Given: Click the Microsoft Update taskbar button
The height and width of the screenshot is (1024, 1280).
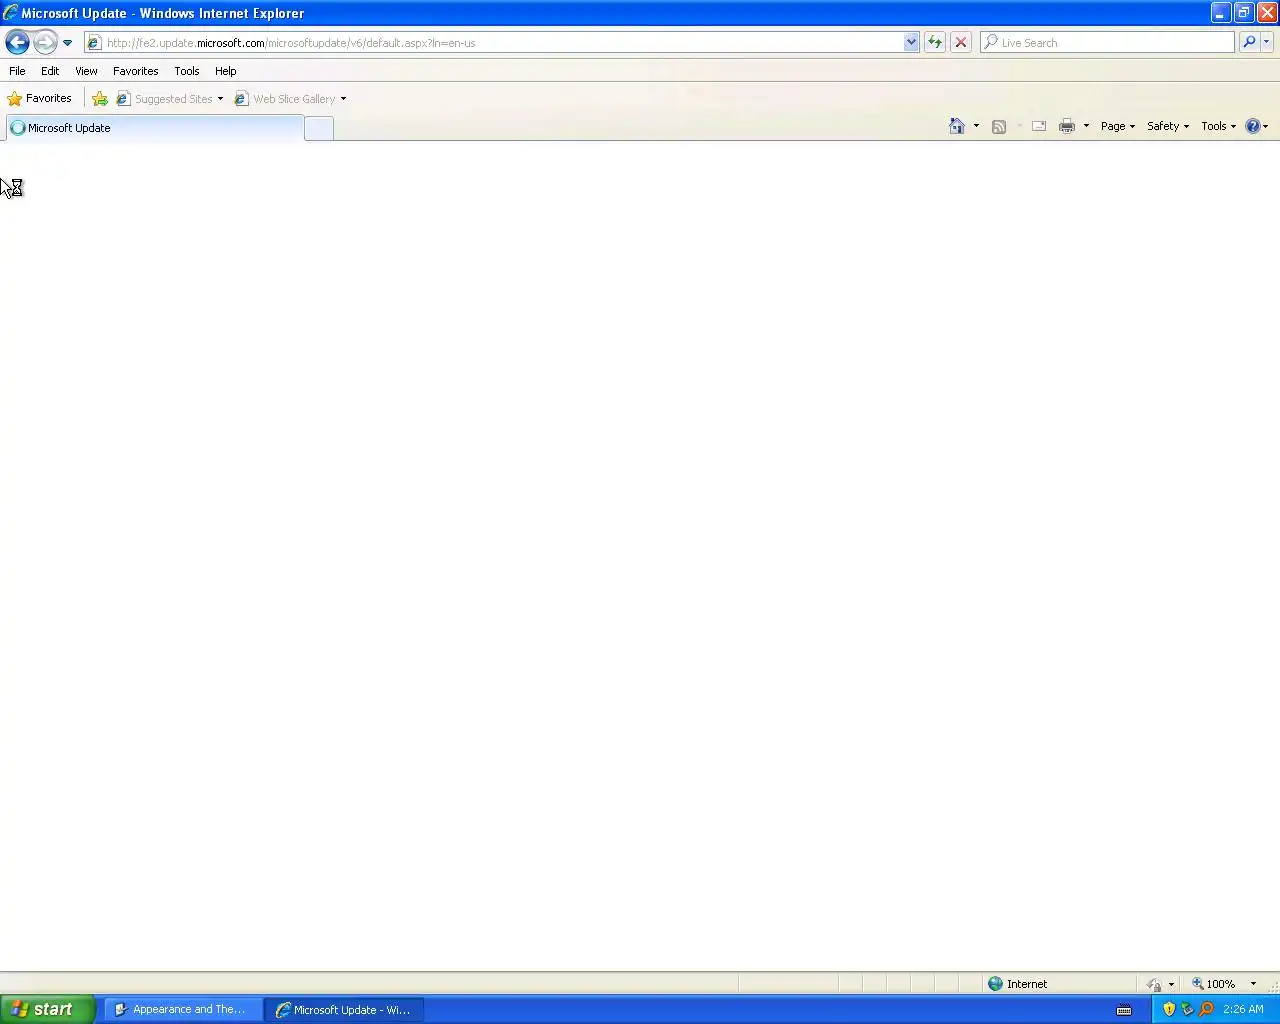Looking at the screenshot, I should tap(344, 1010).
